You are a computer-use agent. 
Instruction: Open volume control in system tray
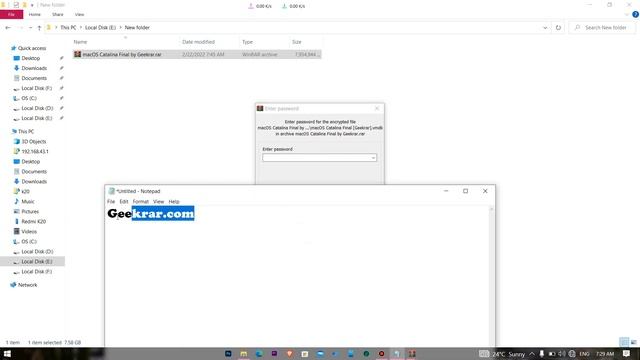click(562, 354)
